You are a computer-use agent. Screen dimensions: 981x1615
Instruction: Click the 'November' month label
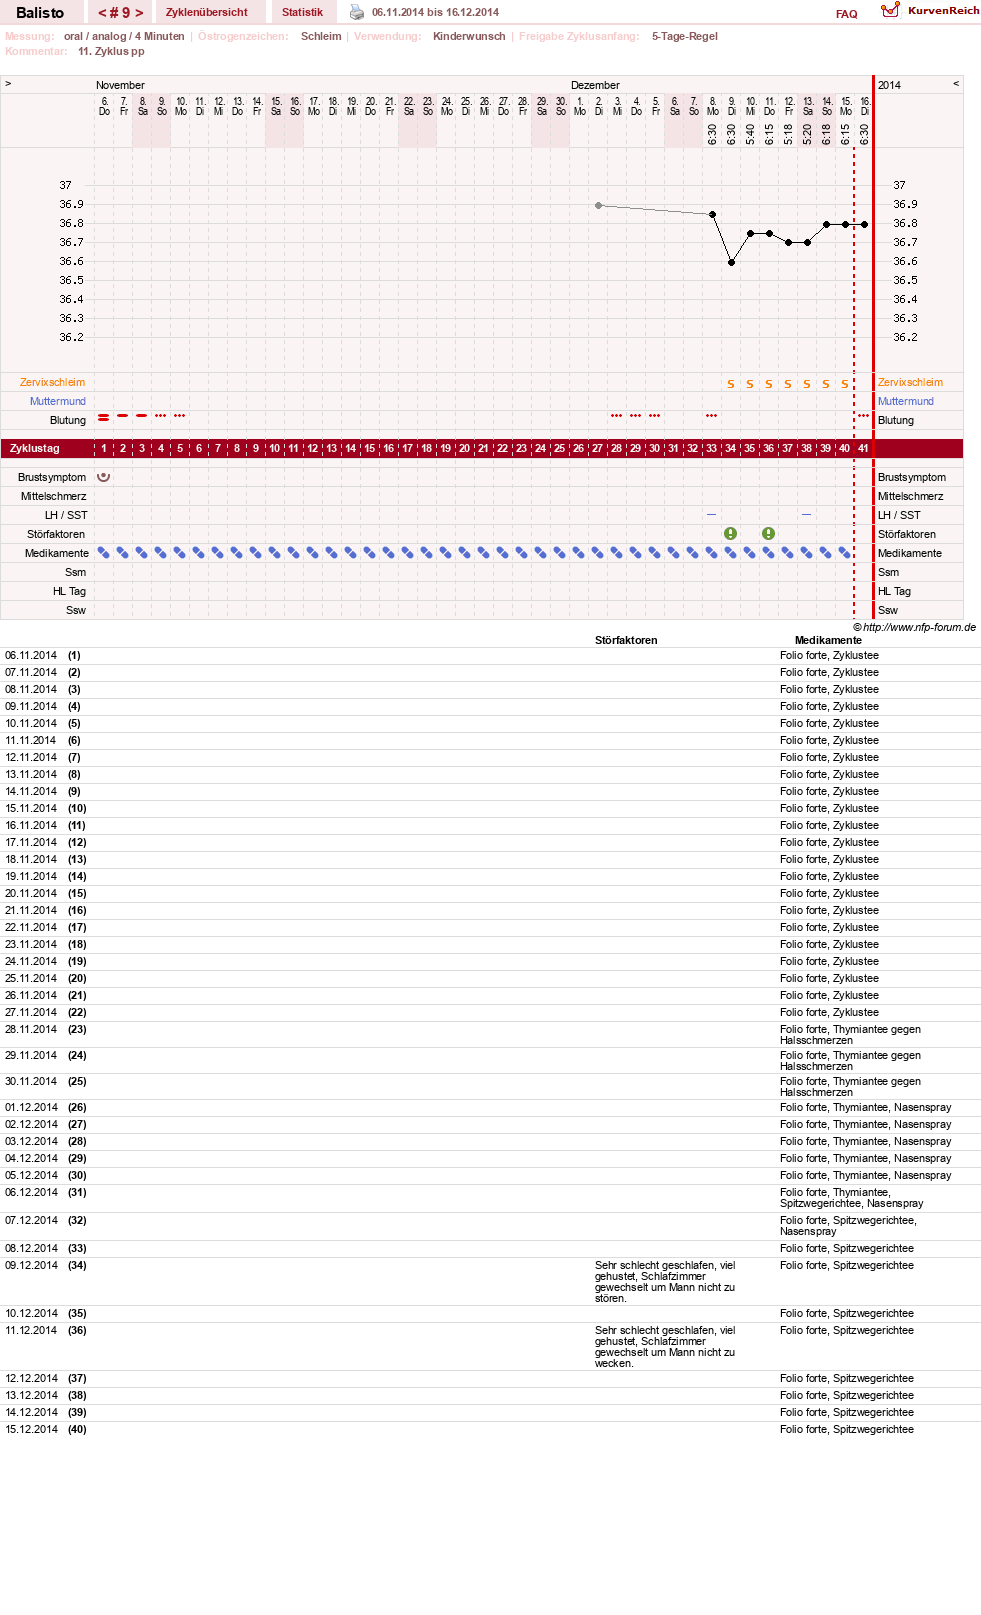click(120, 85)
